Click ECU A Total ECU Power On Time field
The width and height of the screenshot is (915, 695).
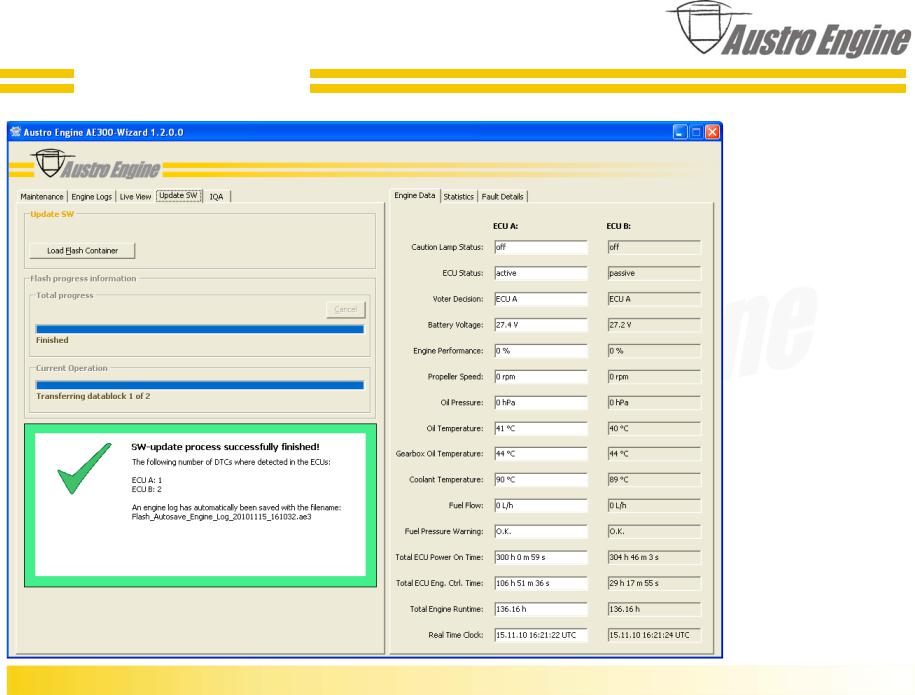pyautogui.click(x=541, y=557)
